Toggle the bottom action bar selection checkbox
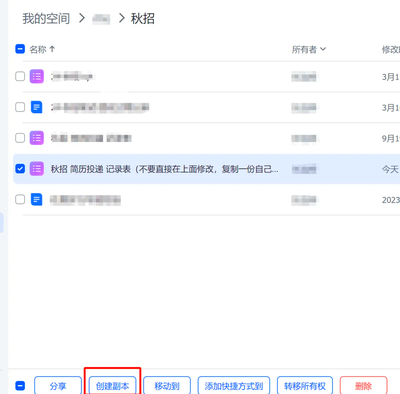 pyautogui.click(x=20, y=386)
